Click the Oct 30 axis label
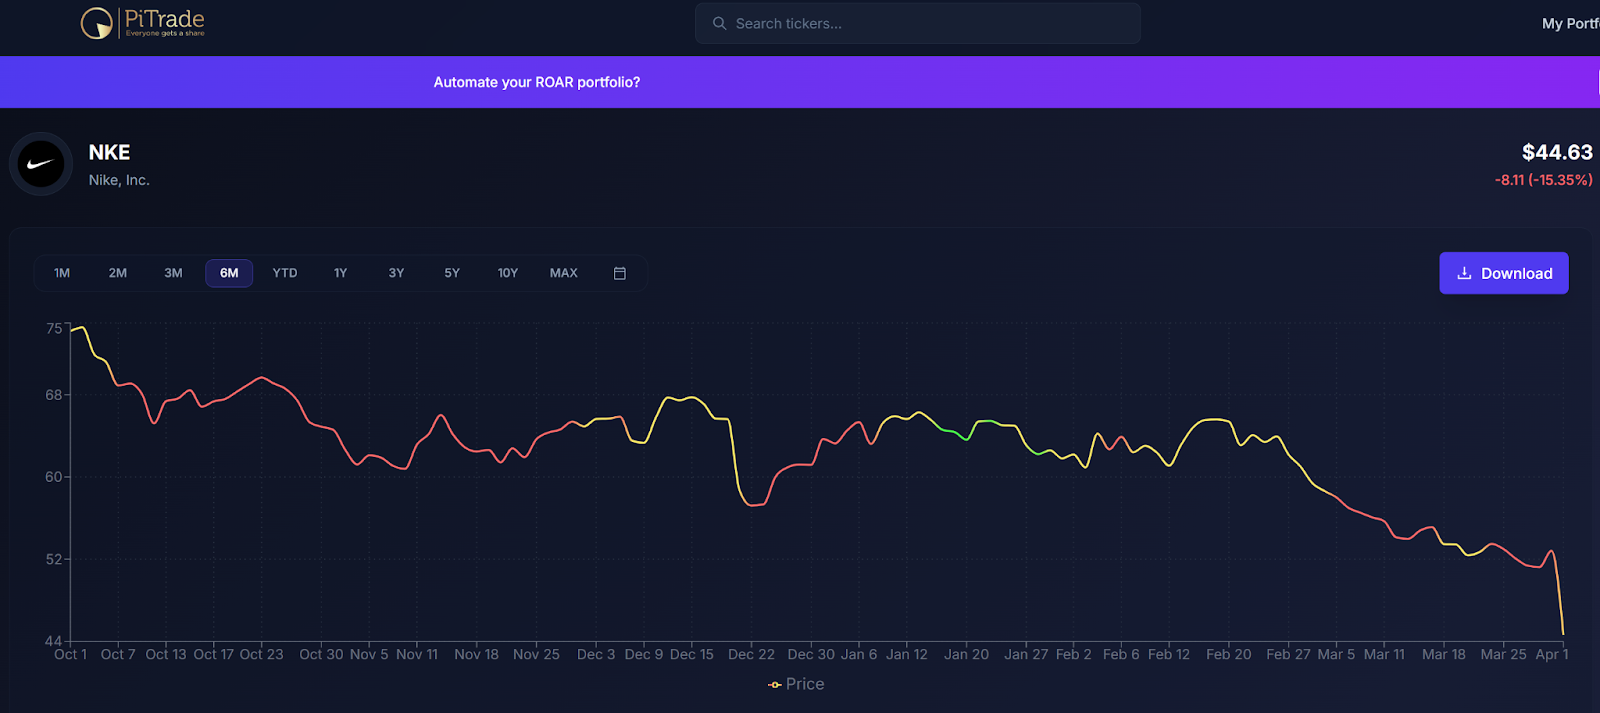This screenshot has height=713, width=1600. 321,654
